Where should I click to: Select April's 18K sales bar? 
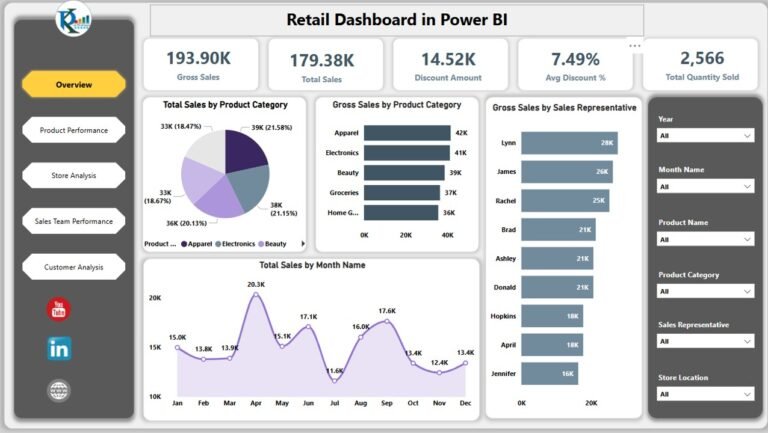point(552,345)
